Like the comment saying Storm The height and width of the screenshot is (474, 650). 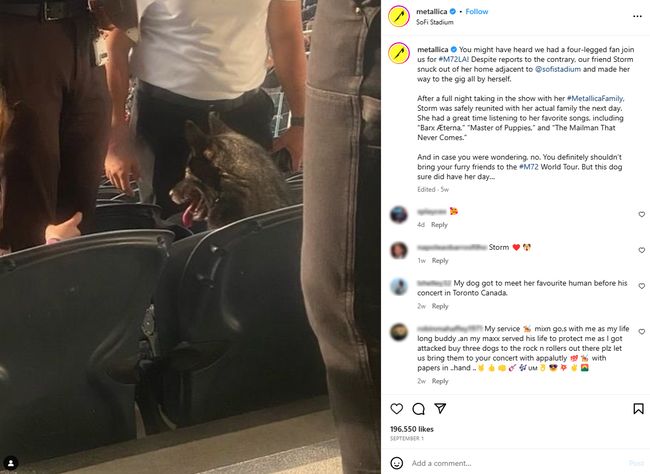[642, 250]
